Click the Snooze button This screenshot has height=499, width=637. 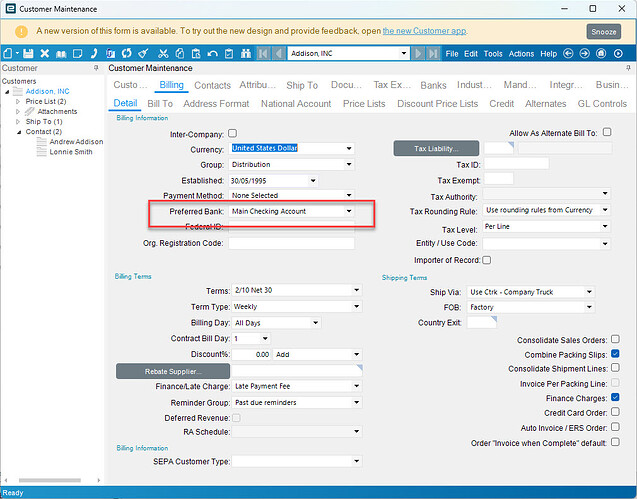tap(604, 32)
